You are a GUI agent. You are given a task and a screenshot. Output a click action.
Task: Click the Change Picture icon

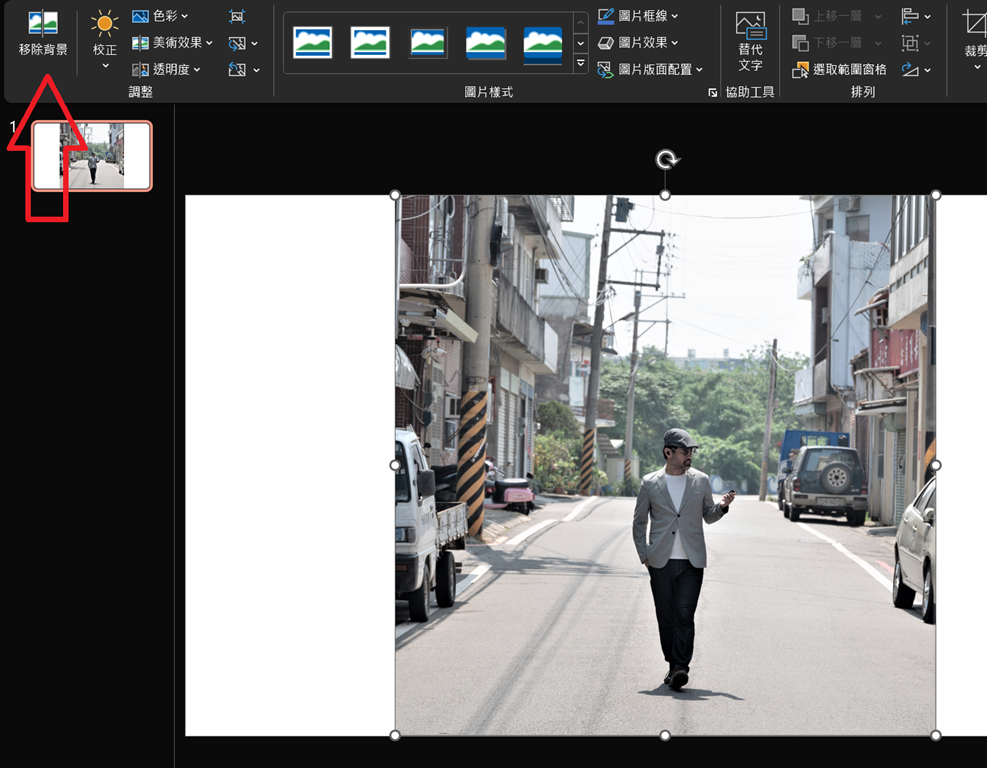click(237, 43)
